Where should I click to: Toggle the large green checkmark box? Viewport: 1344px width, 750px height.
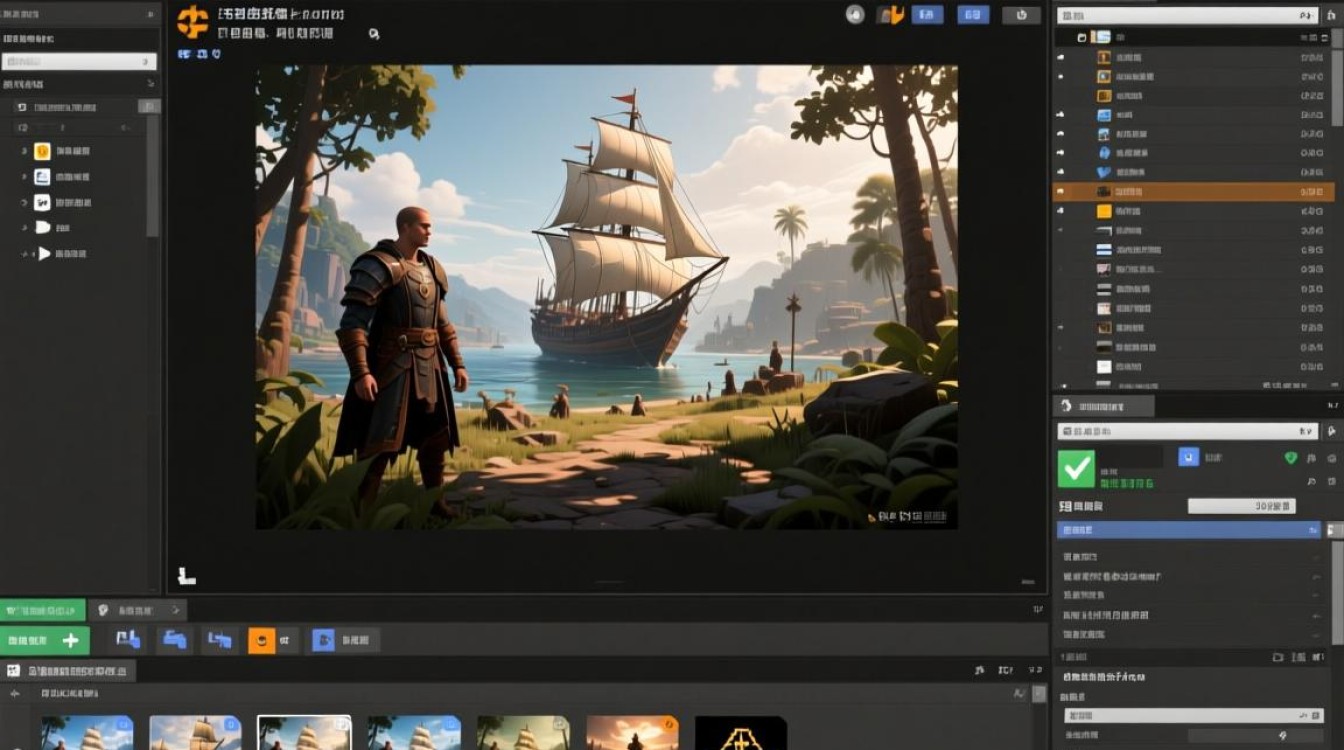1076,467
